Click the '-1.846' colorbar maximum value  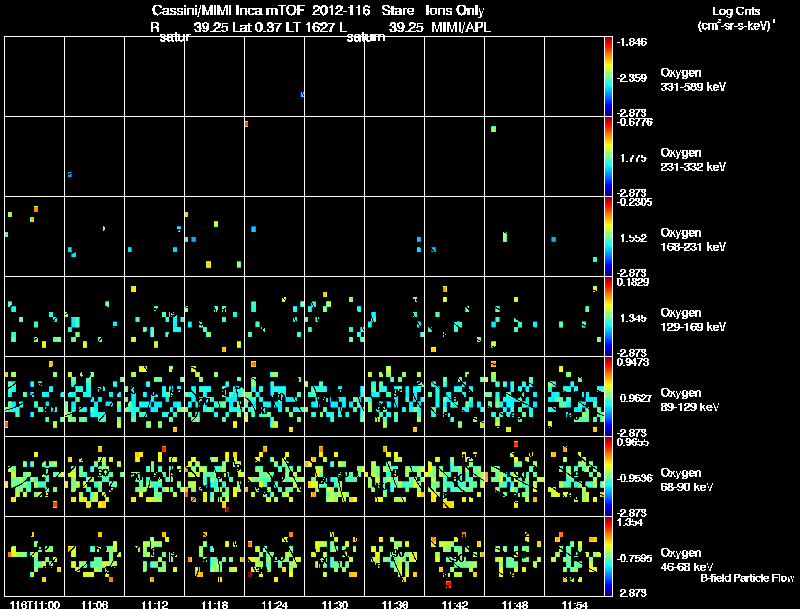(x=632, y=42)
